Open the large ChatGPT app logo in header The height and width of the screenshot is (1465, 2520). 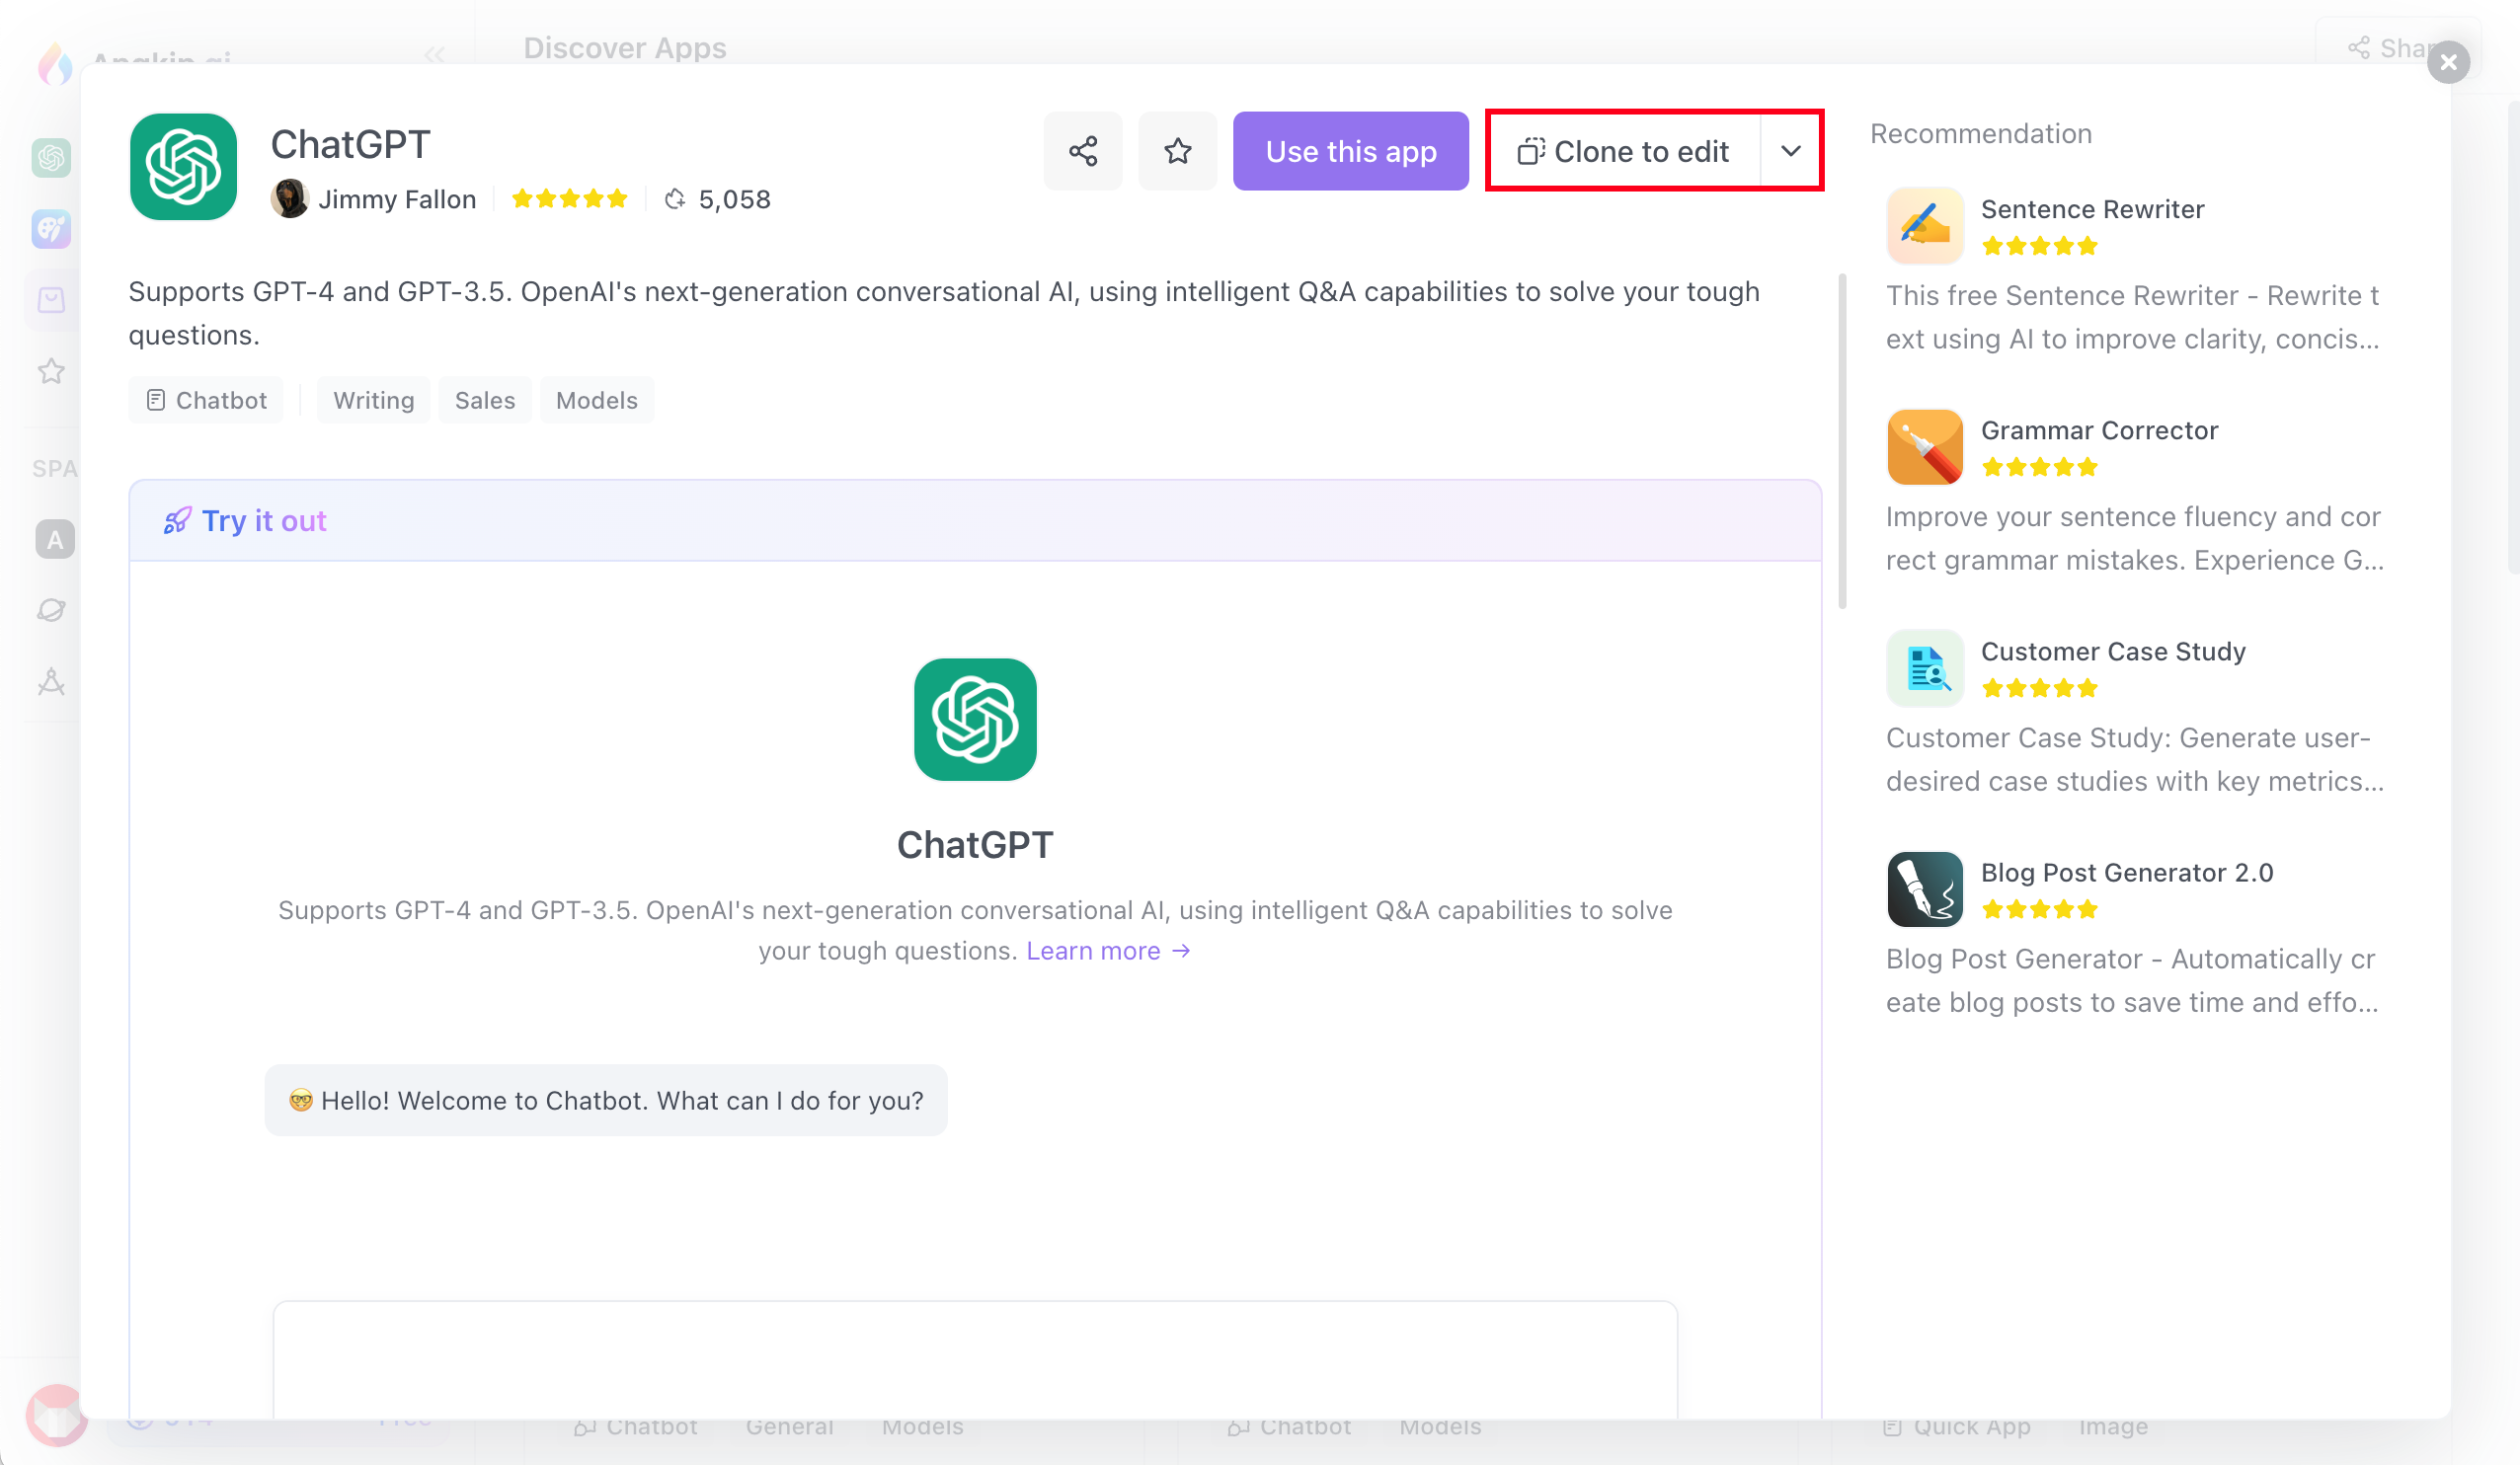tap(183, 167)
